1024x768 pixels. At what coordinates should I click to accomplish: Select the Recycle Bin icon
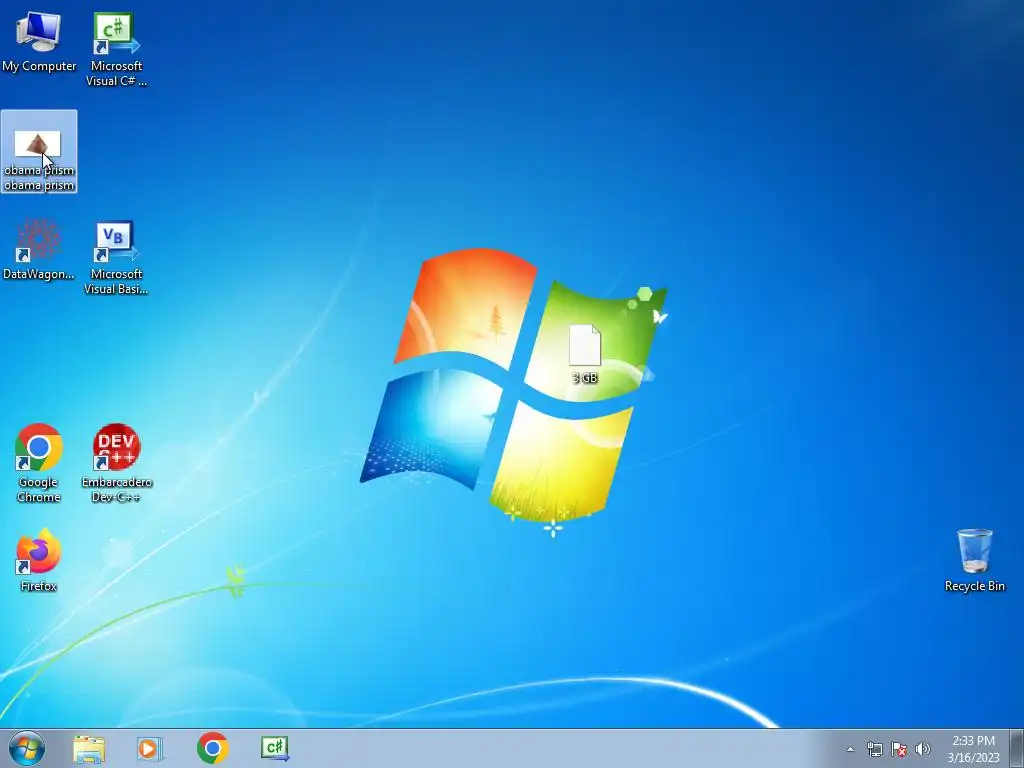click(x=974, y=560)
